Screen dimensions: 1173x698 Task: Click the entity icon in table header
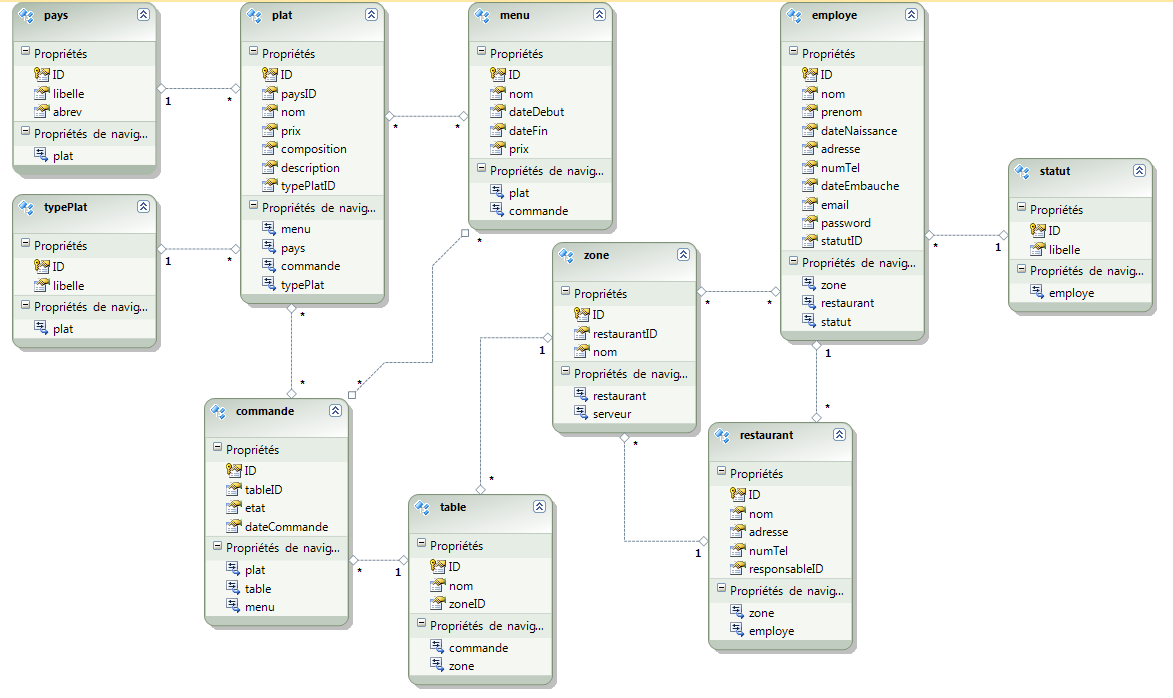[x=423, y=508]
